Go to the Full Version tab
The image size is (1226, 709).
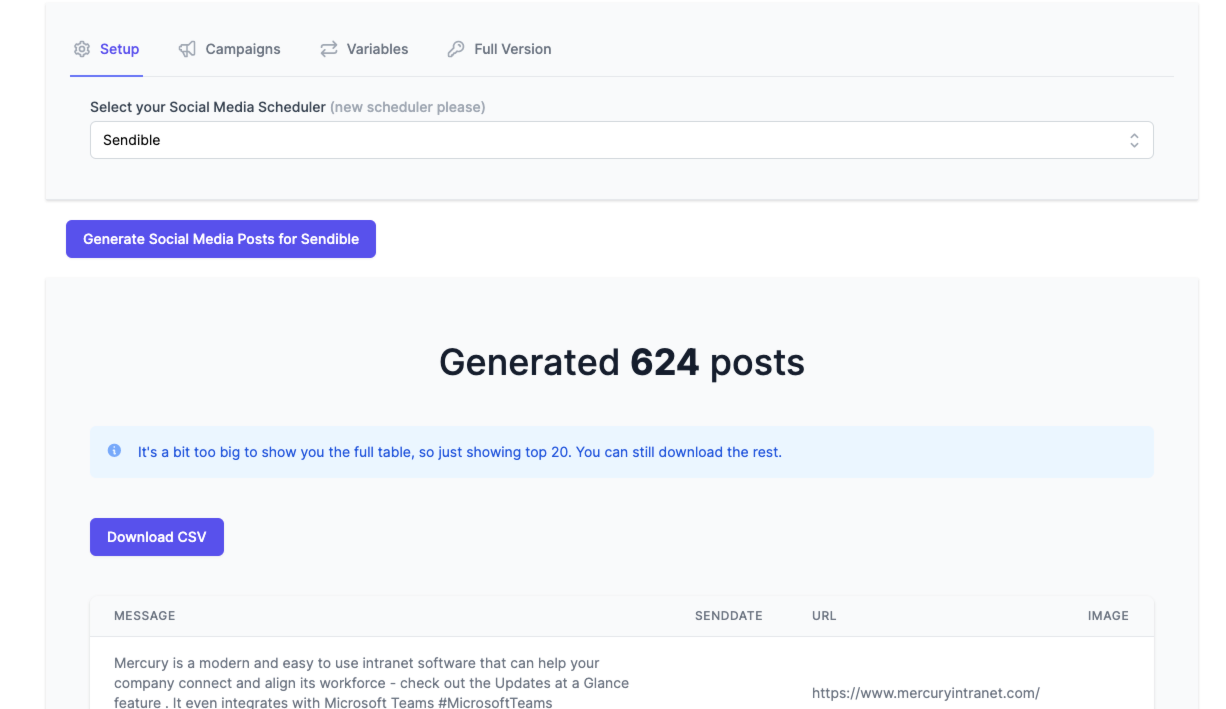click(512, 49)
